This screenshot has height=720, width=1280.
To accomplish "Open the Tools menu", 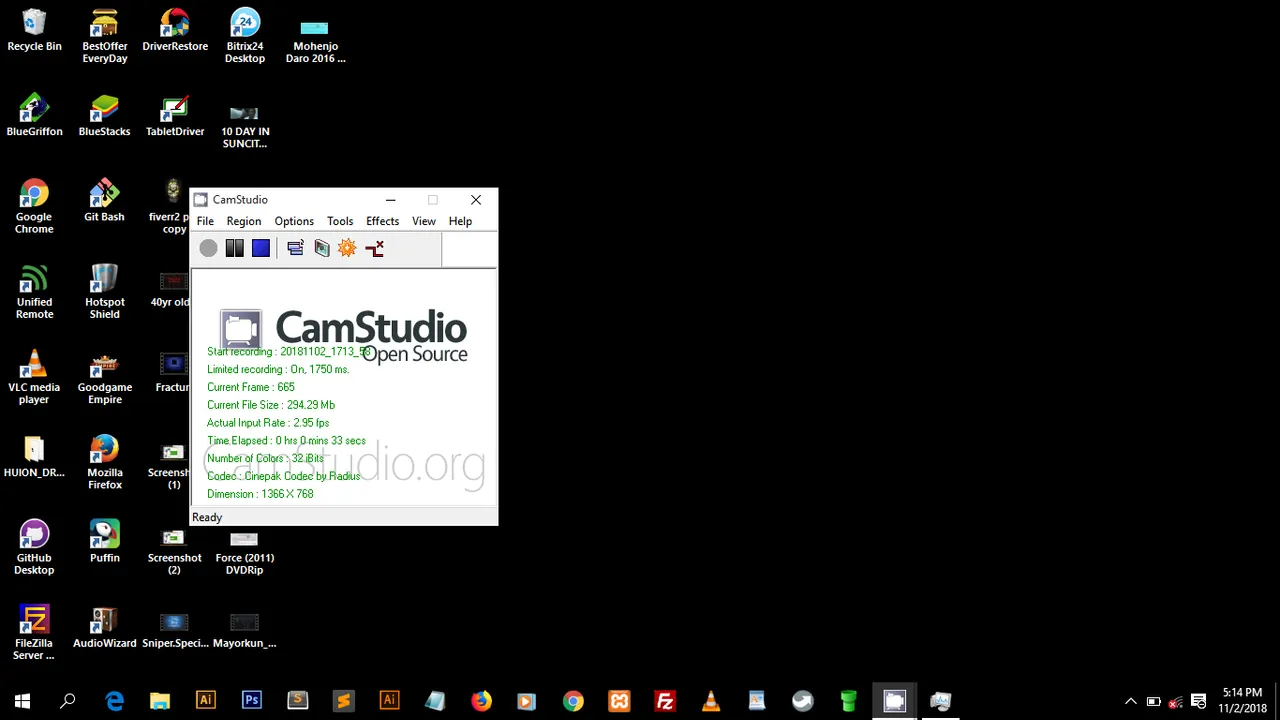I will coord(340,221).
